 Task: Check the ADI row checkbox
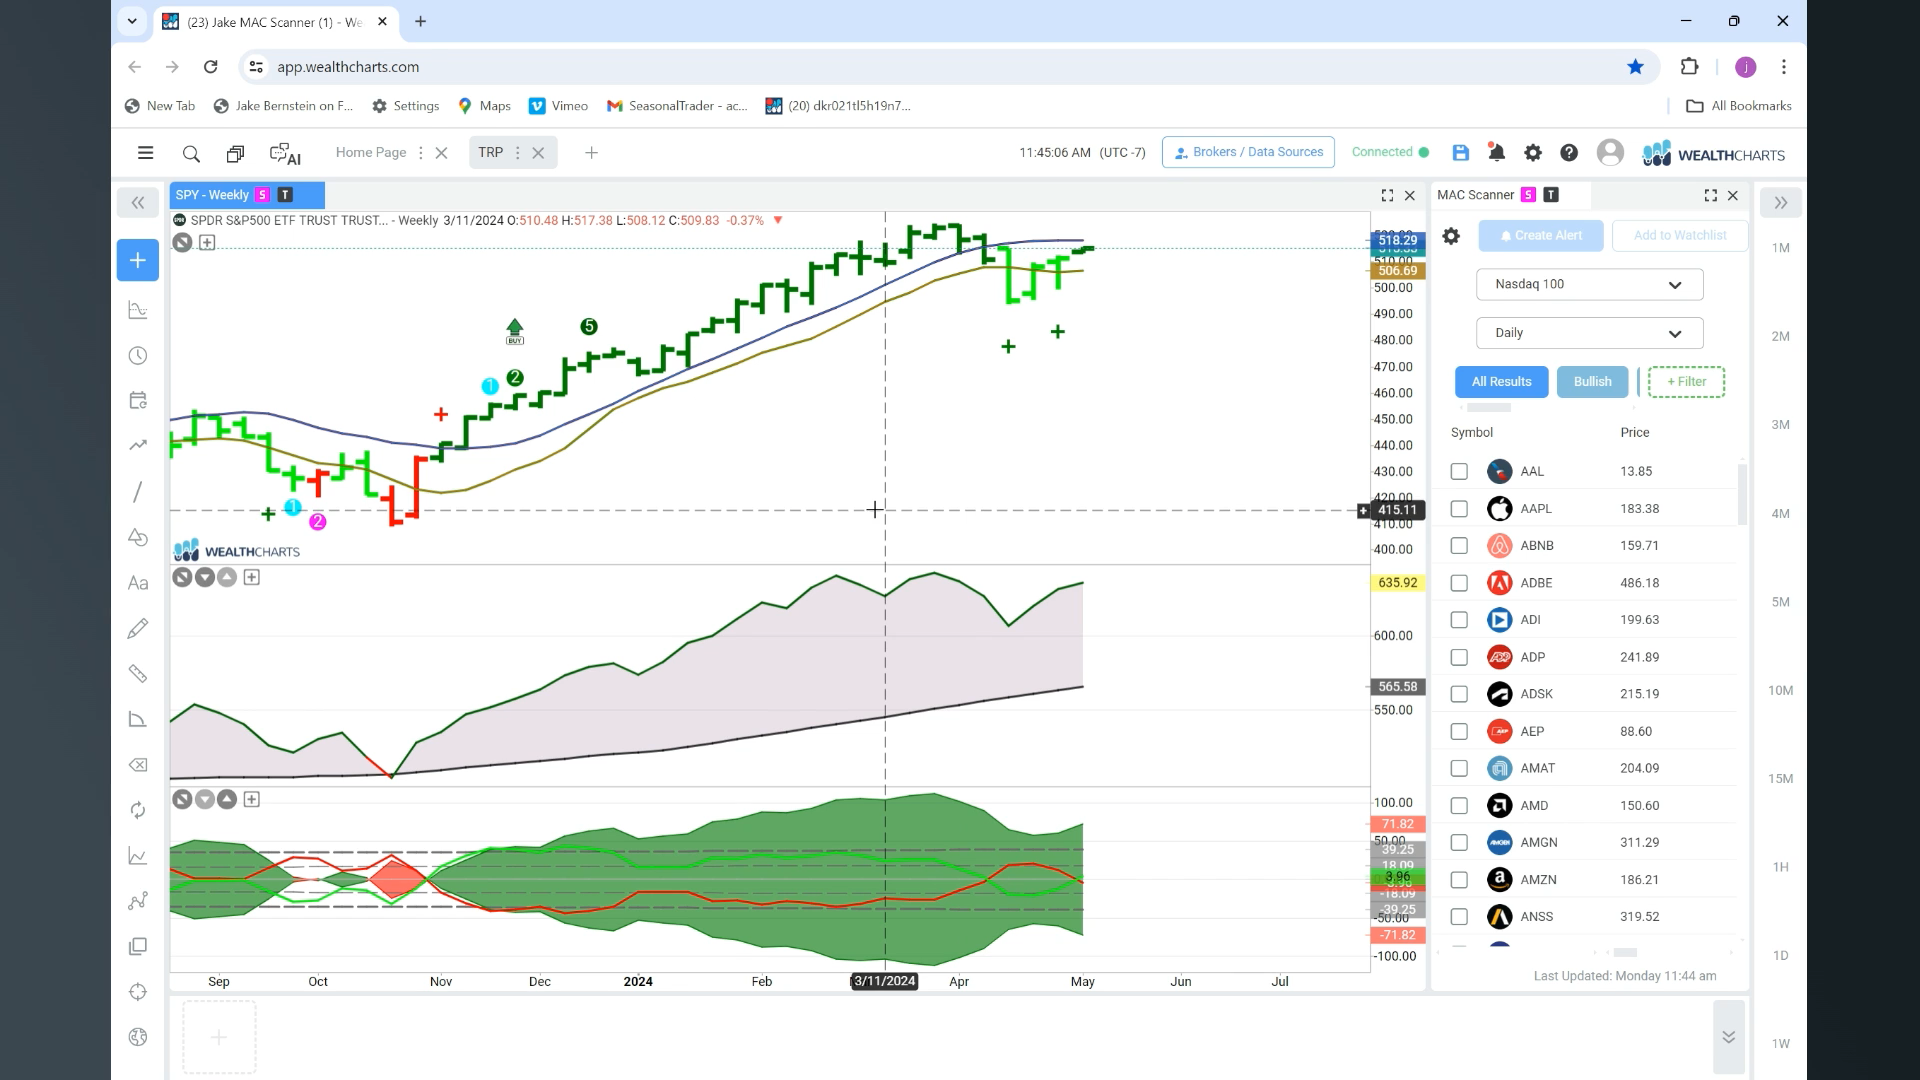point(1459,620)
